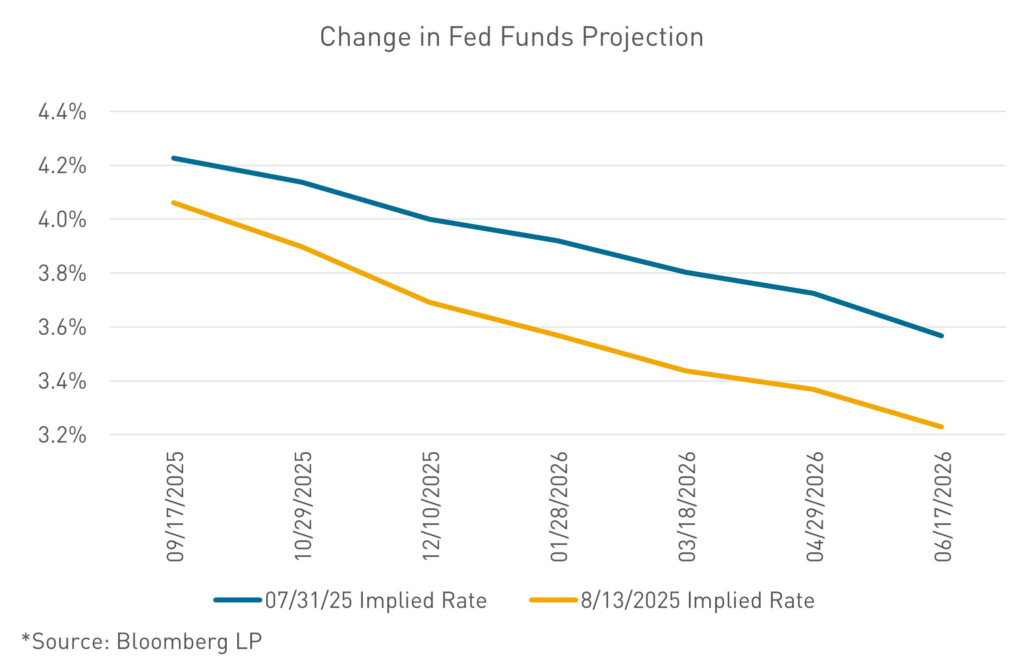Click the orange legend line swatch
1024x661 pixels.
click(548, 600)
